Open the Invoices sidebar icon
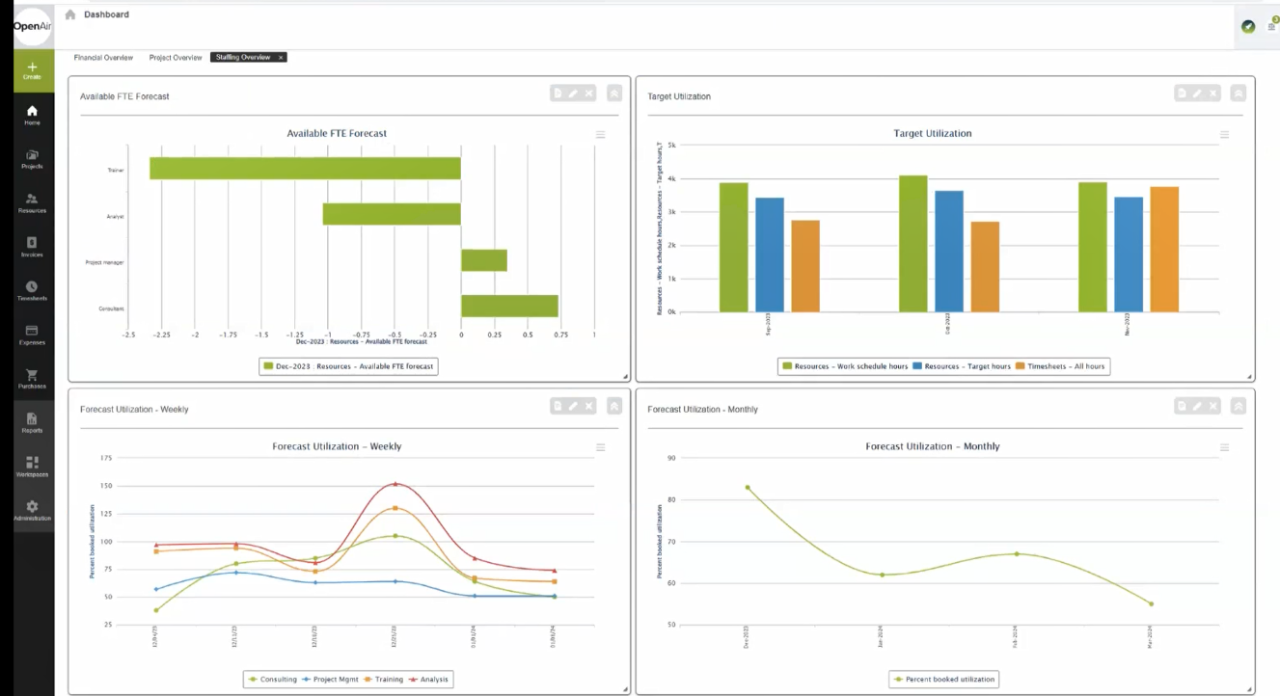1280x696 pixels. [32, 247]
